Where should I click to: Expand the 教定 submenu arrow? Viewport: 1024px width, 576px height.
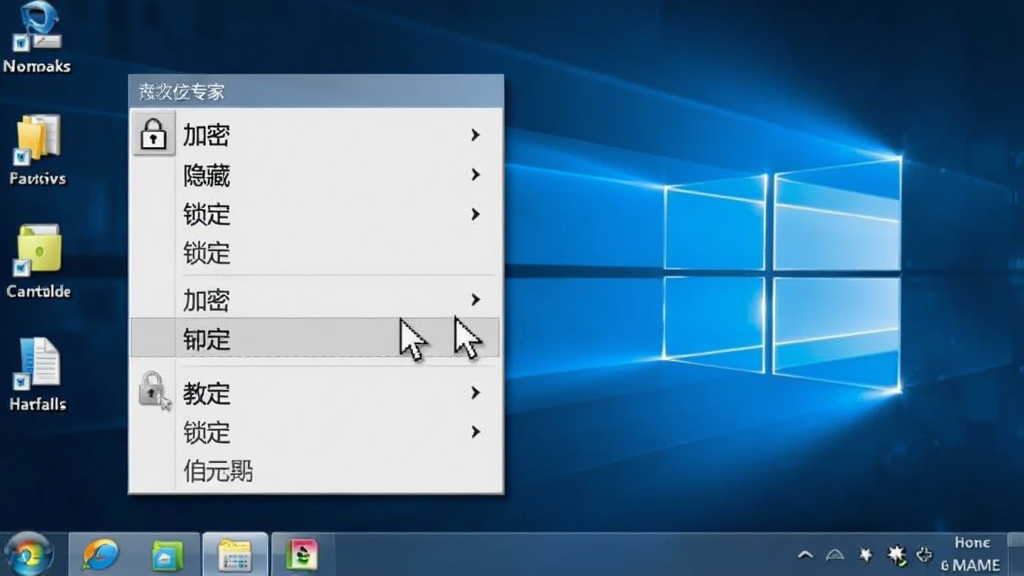click(x=475, y=392)
